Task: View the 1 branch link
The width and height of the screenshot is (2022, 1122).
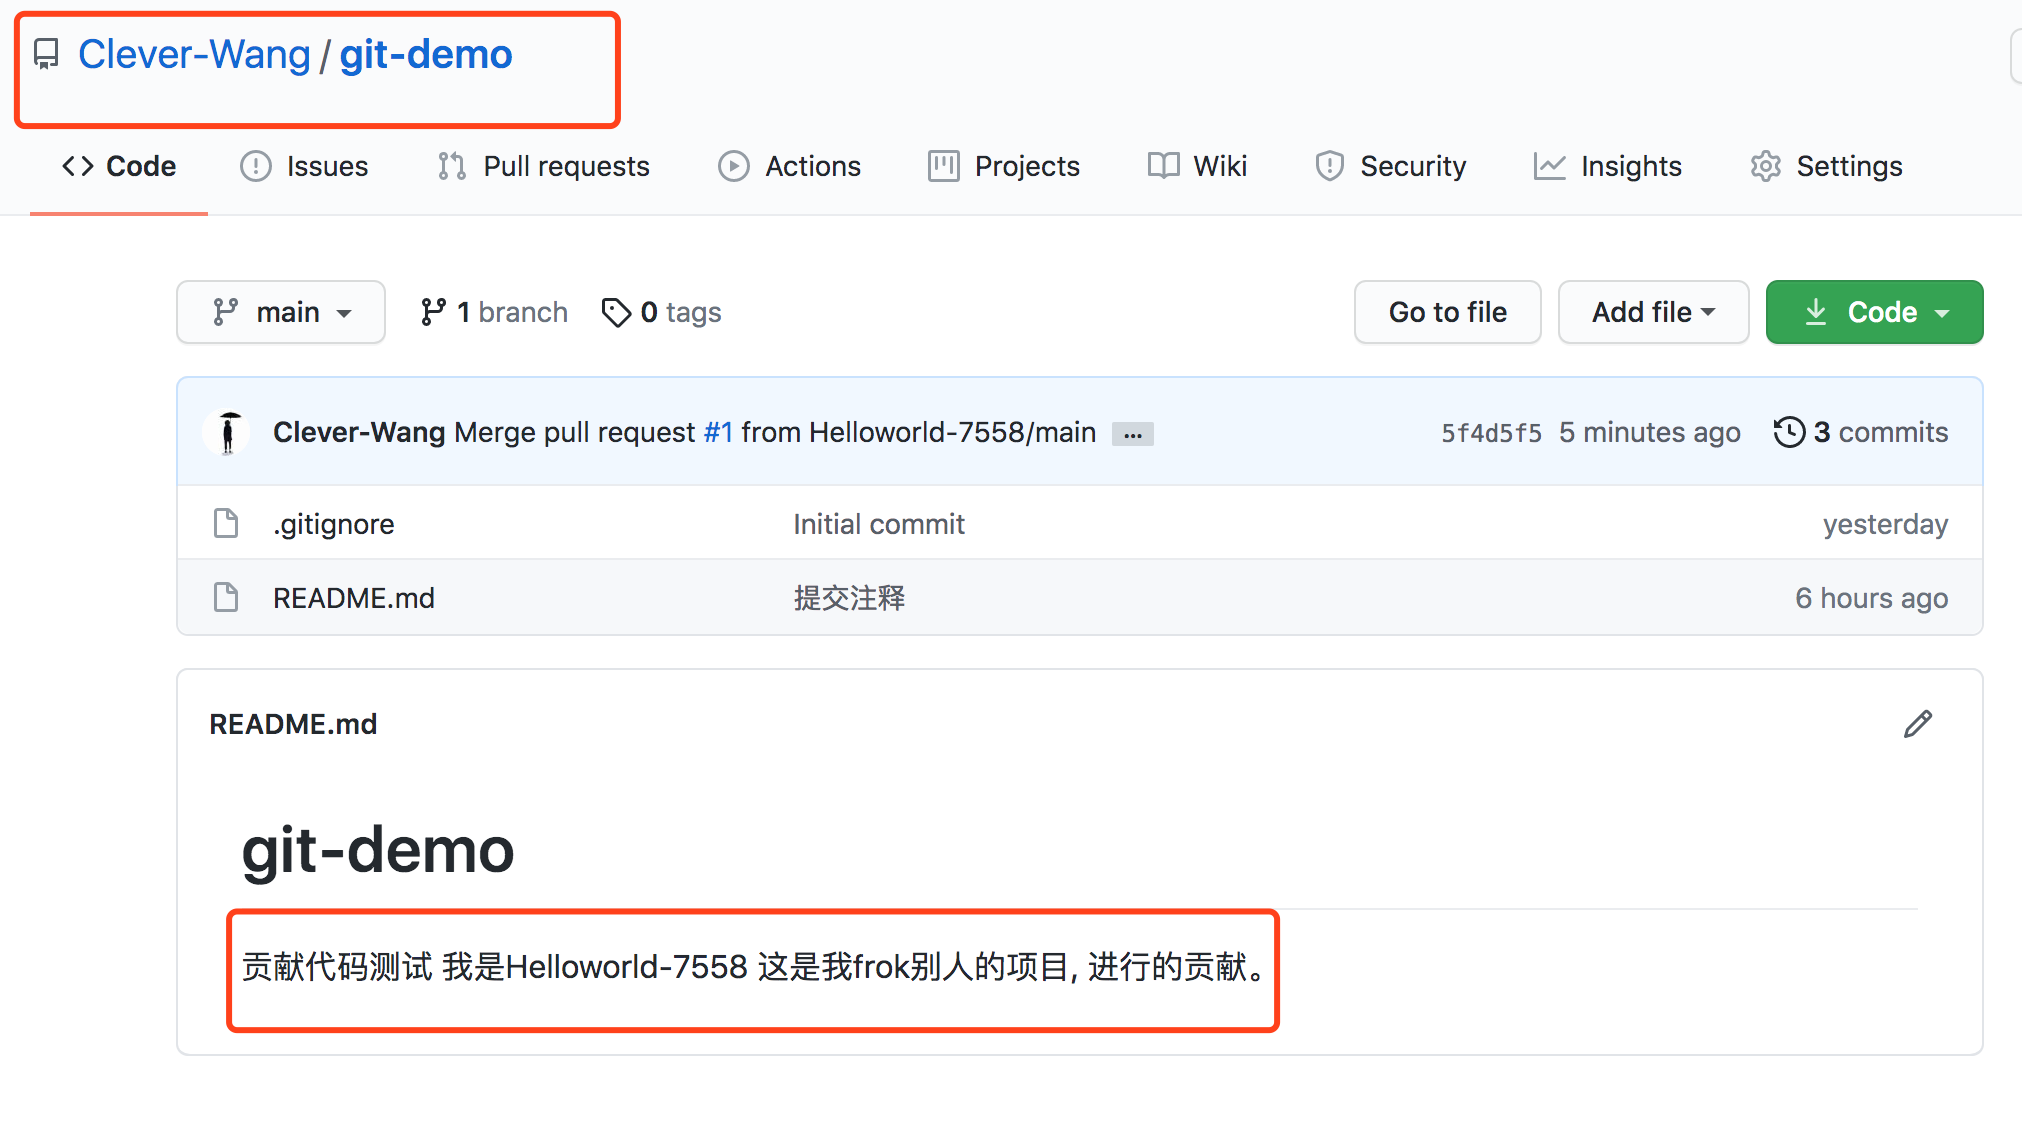Action: click(x=494, y=312)
